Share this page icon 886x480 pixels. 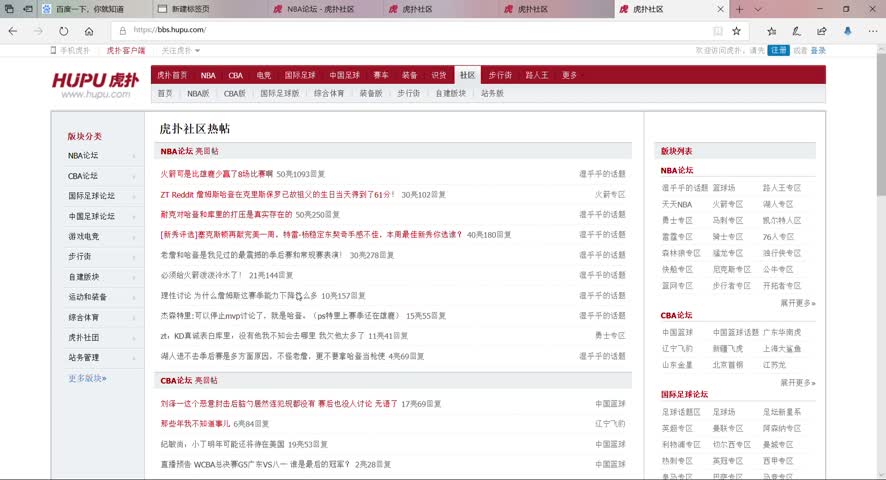point(822,31)
